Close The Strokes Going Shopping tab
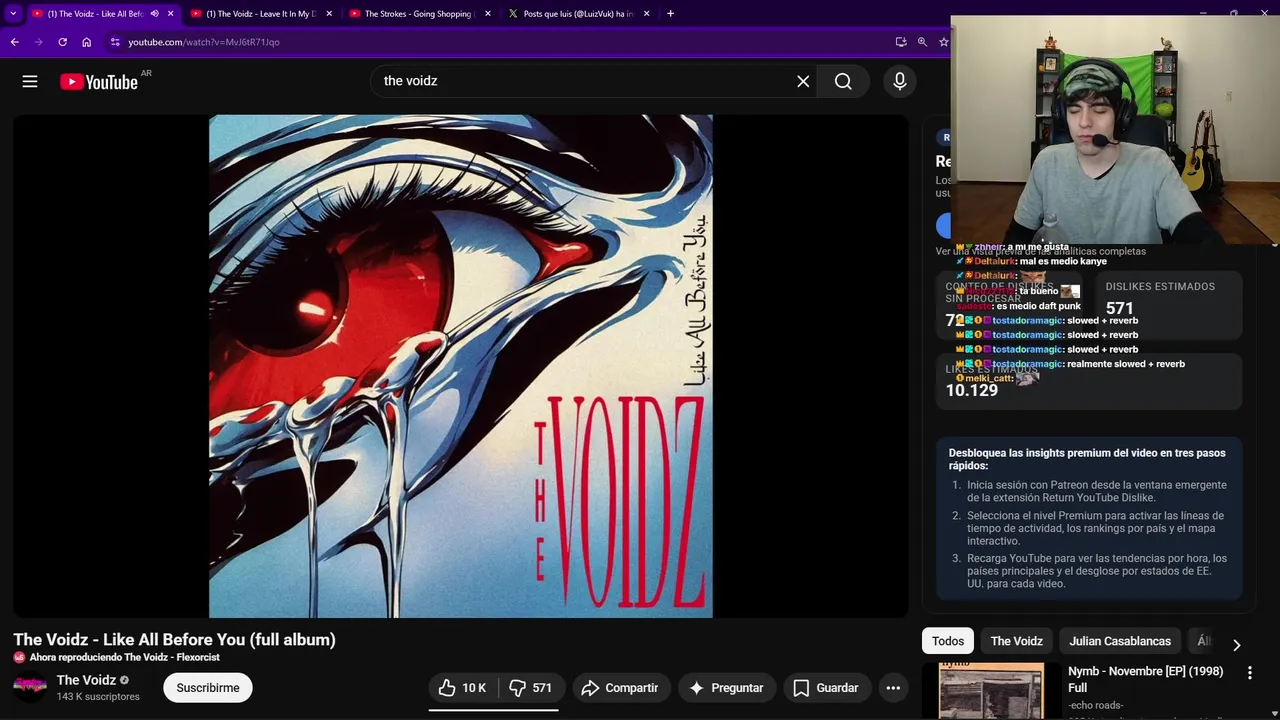 click(x=488, y=13)
